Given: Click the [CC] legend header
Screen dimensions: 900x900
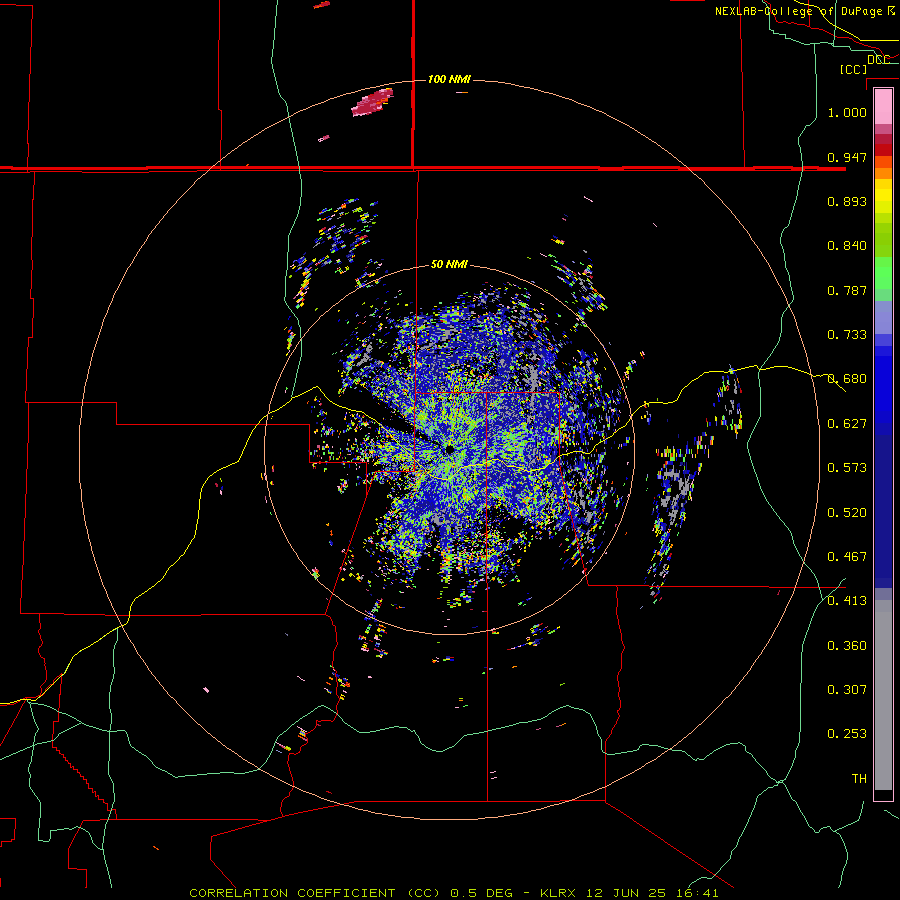Looking at the screenshot, I should [853, 69].
